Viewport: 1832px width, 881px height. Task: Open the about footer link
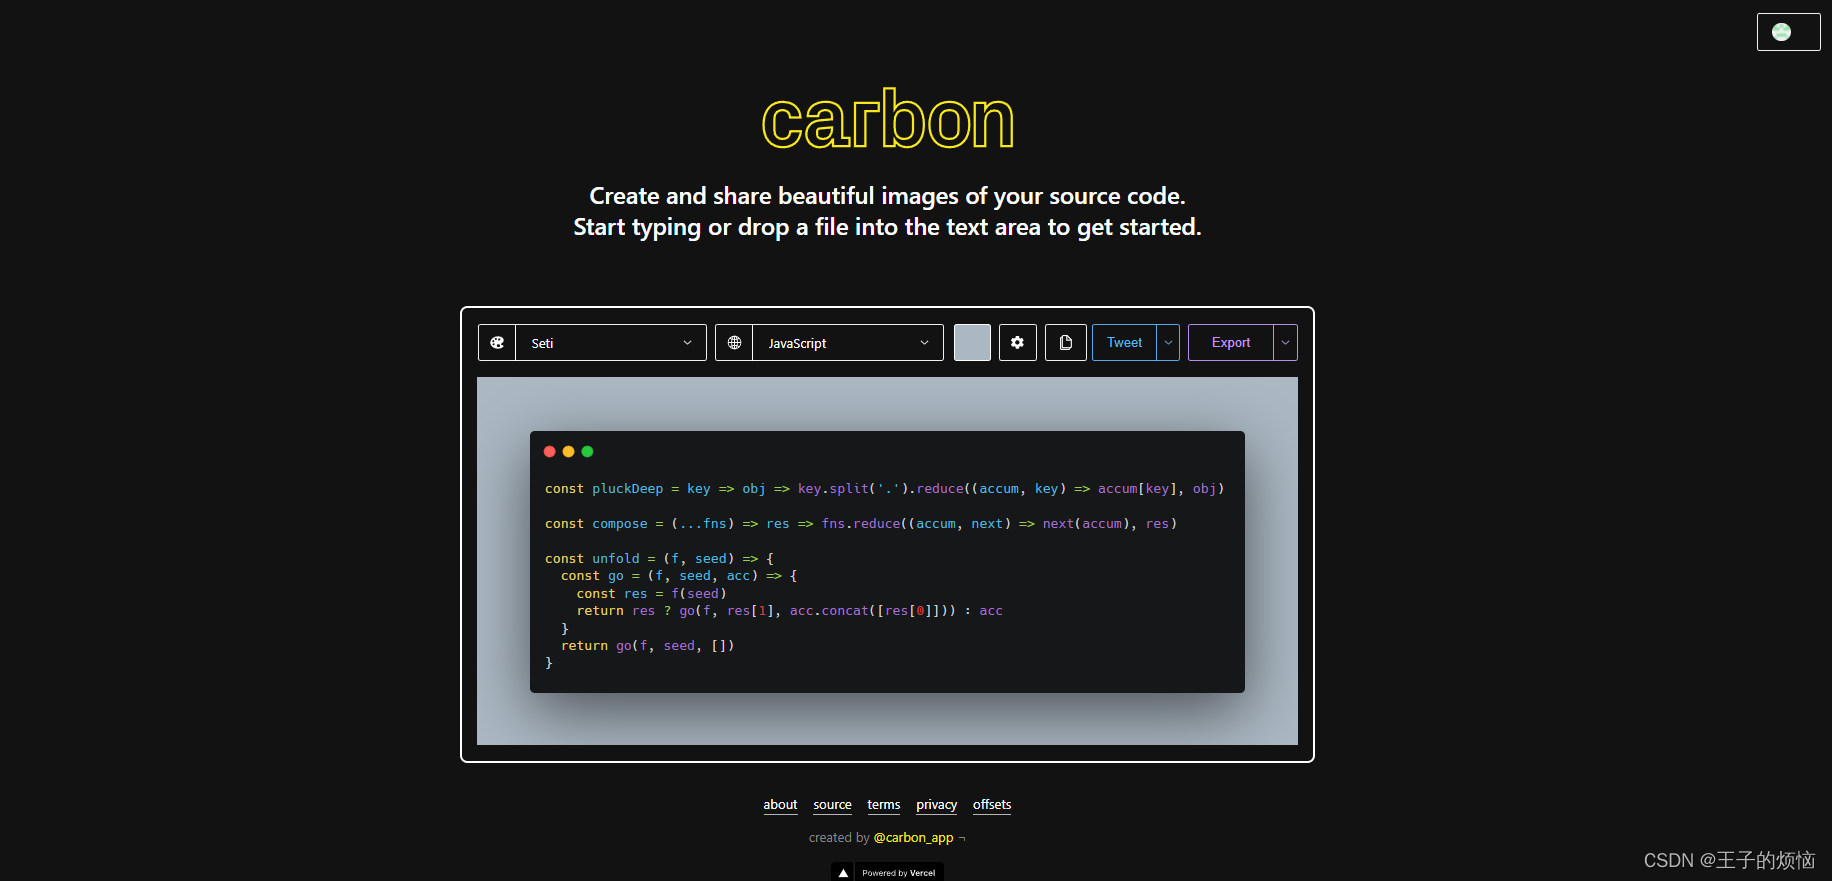(780, 805)
